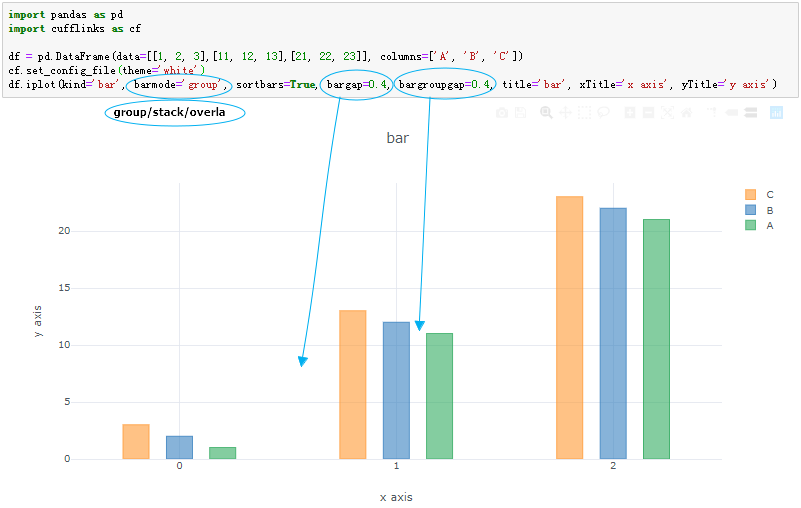Click the y-axis tick label "15"
The image size is (801, 508).
(x=64, y=288)
